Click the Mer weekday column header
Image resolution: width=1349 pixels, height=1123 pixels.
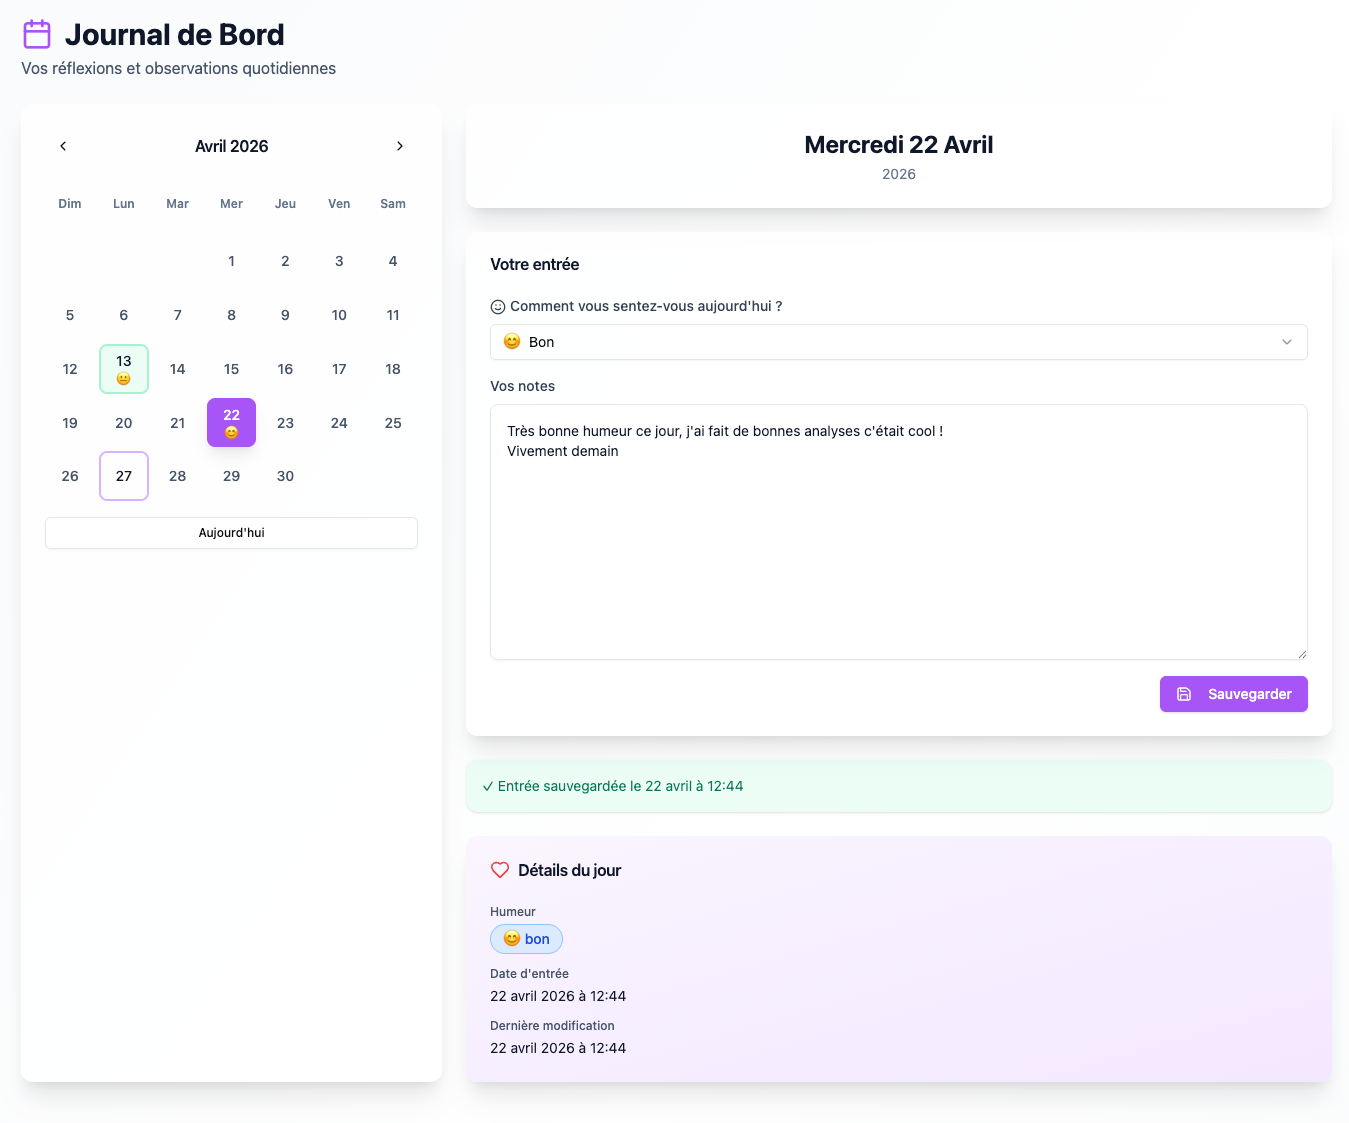click(x=232, y=204)
